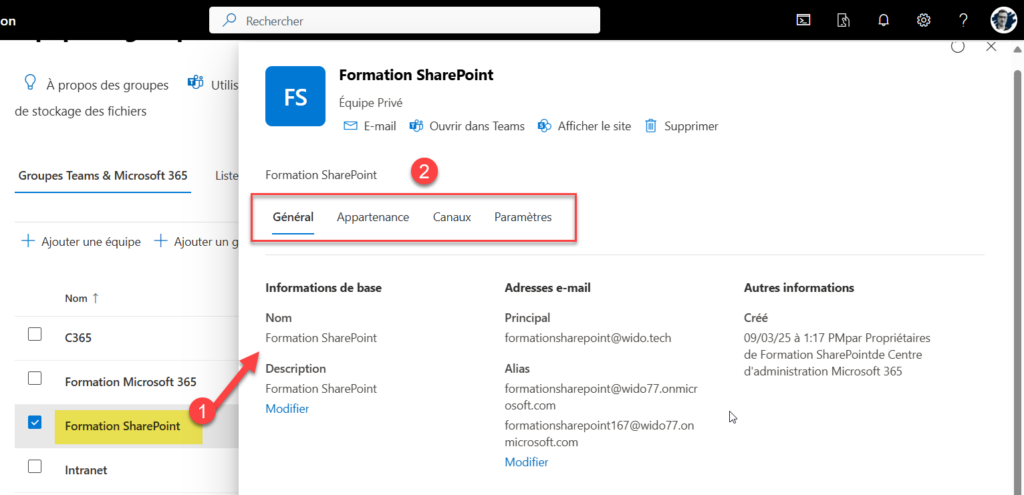This screenshot has height=495, width=1024.
Task: Click the formationsharepoint@wido.tech primary address
Action: tap(588, 338)
